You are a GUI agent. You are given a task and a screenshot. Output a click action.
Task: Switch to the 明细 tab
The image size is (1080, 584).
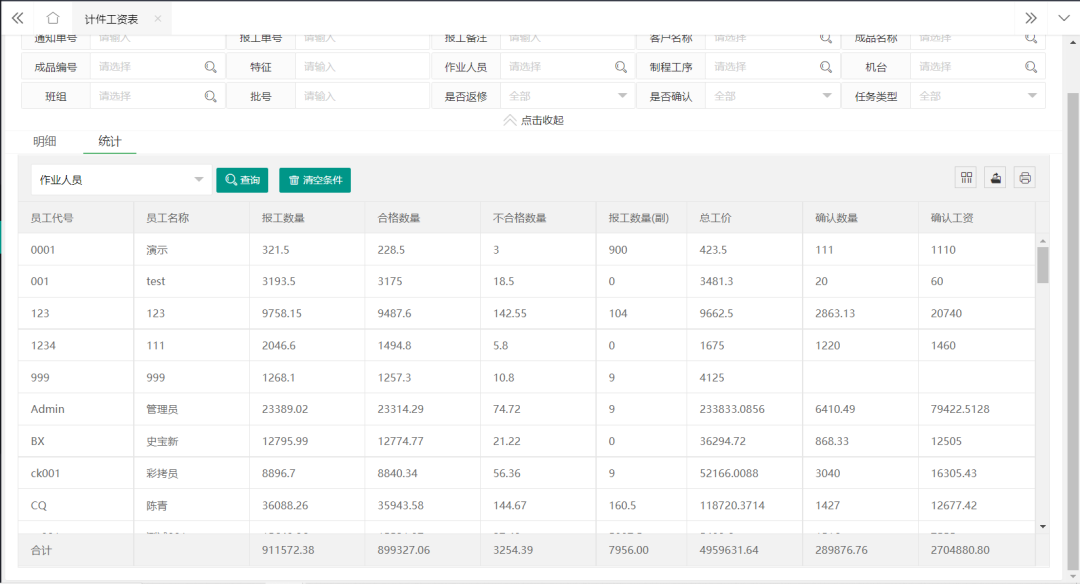coord(45,141)
